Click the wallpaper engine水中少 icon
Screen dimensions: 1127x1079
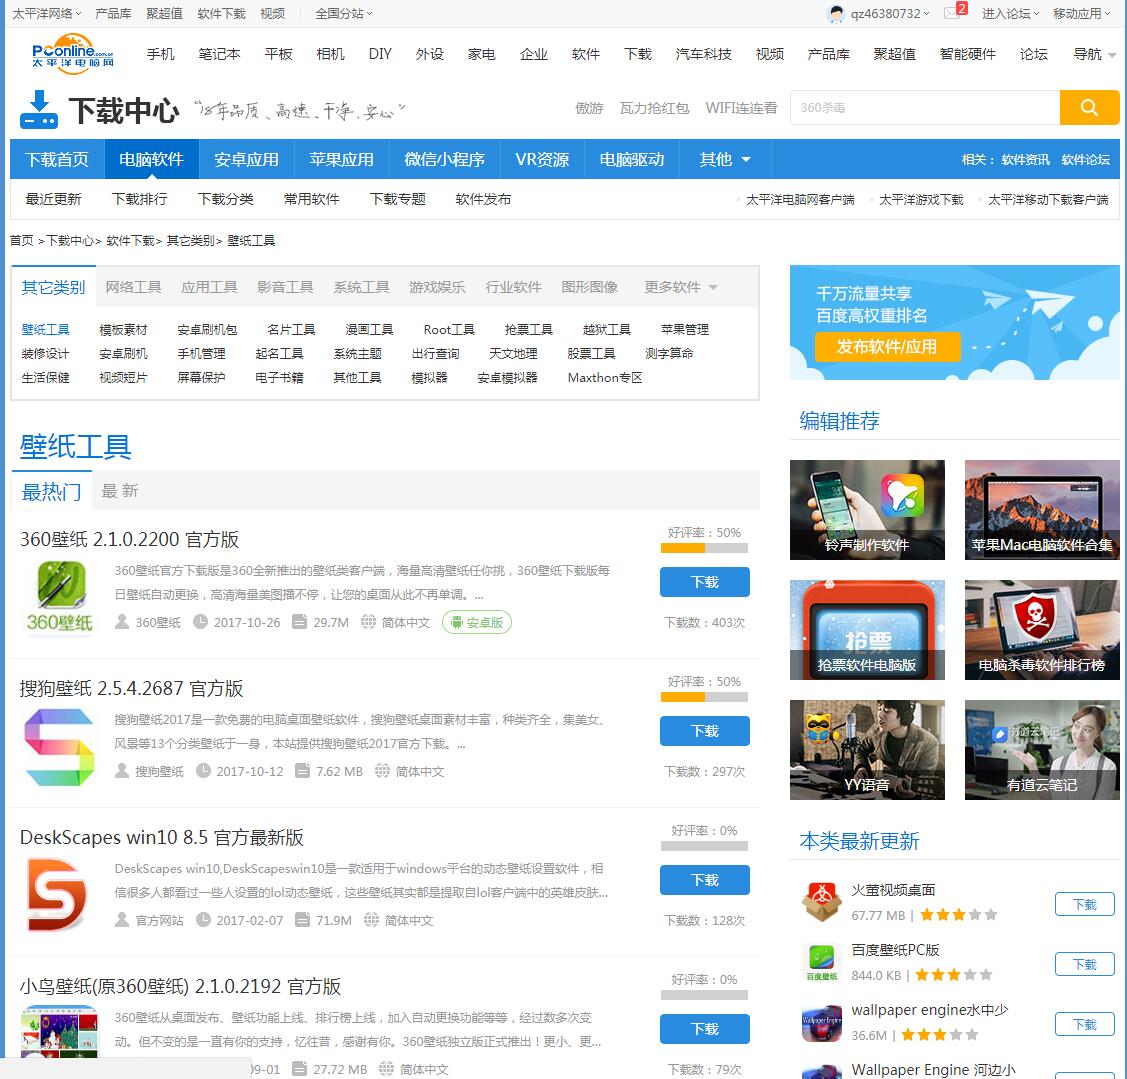tap(822, 1023)
